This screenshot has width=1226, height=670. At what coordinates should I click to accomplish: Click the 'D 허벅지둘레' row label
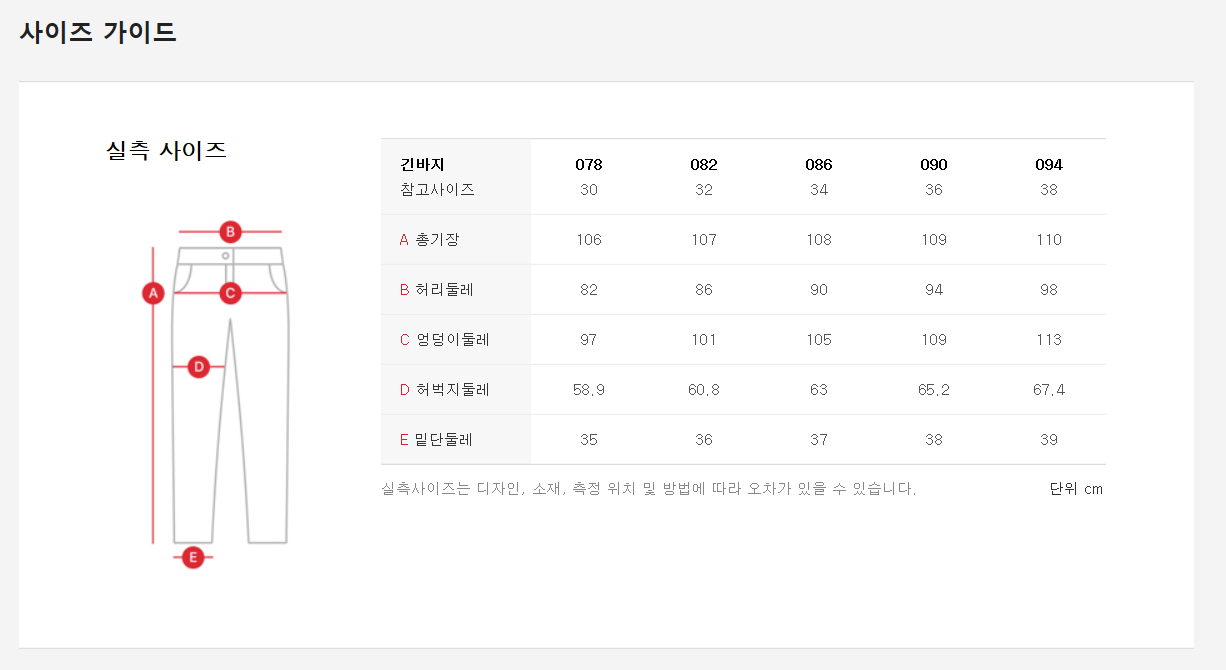pos(444,390)
